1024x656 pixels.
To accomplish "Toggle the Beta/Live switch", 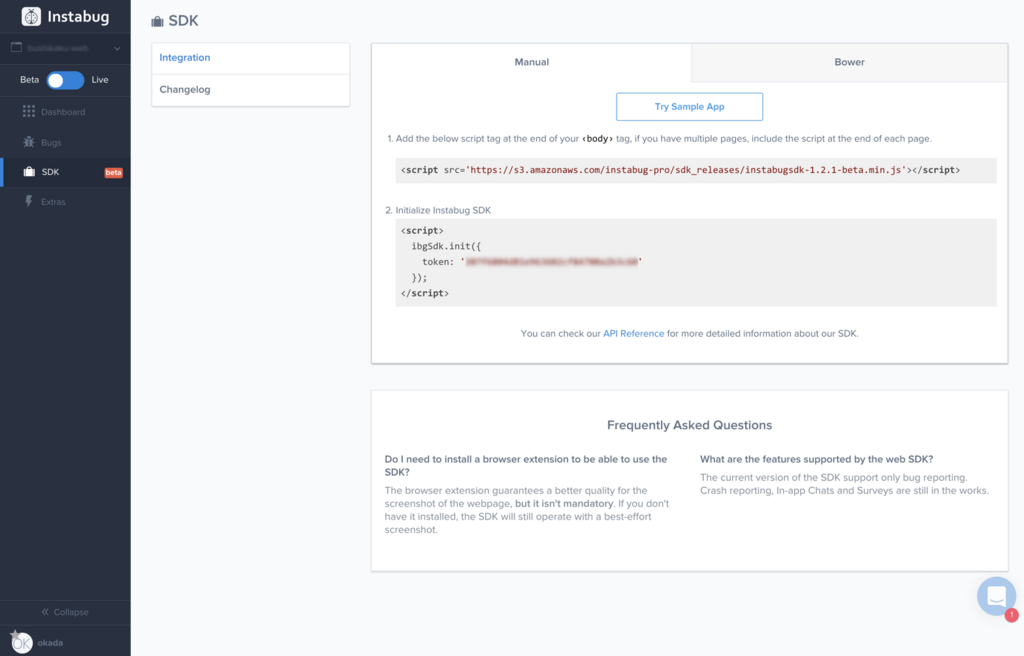I will coord(65,80).
